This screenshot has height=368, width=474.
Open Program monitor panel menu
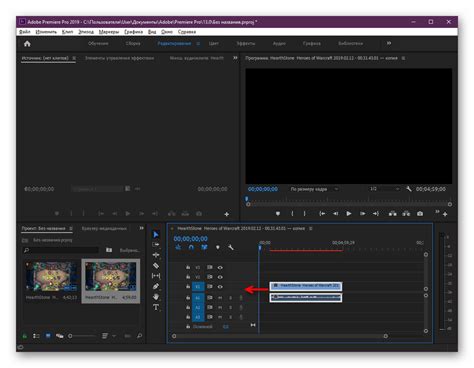tap(403, 58)
